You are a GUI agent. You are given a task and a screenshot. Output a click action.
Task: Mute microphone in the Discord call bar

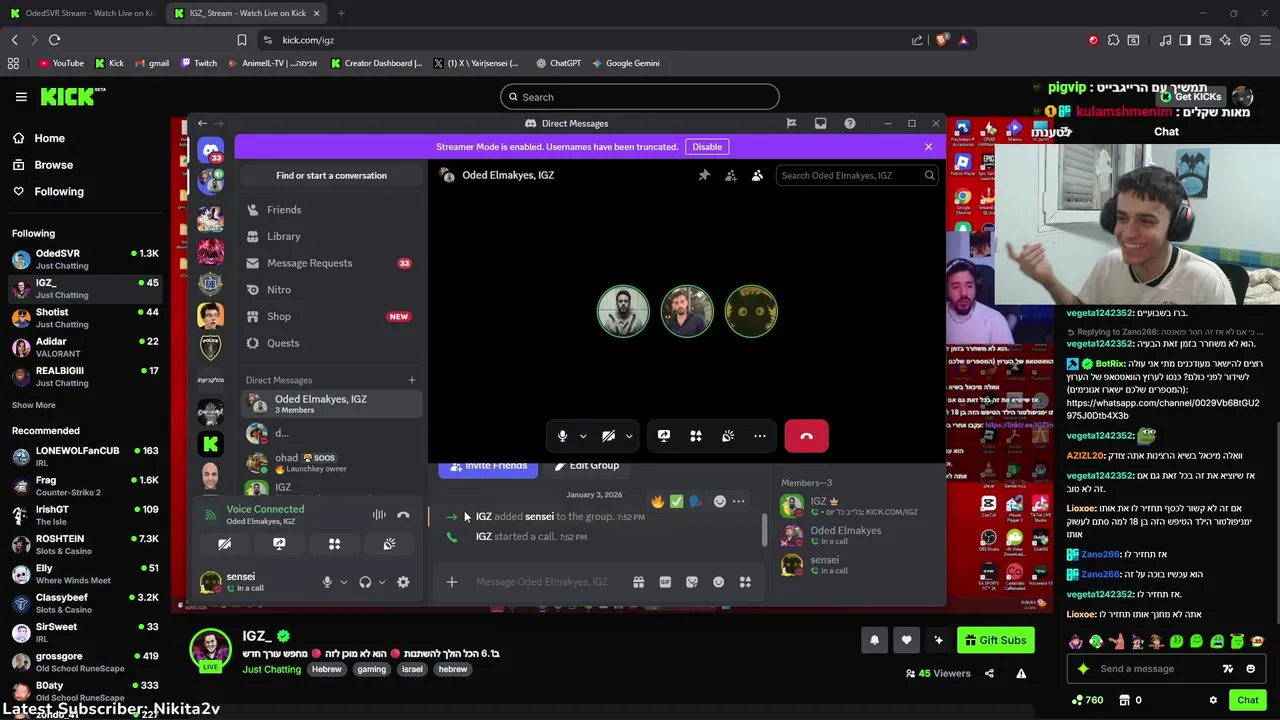click(562, 436)
